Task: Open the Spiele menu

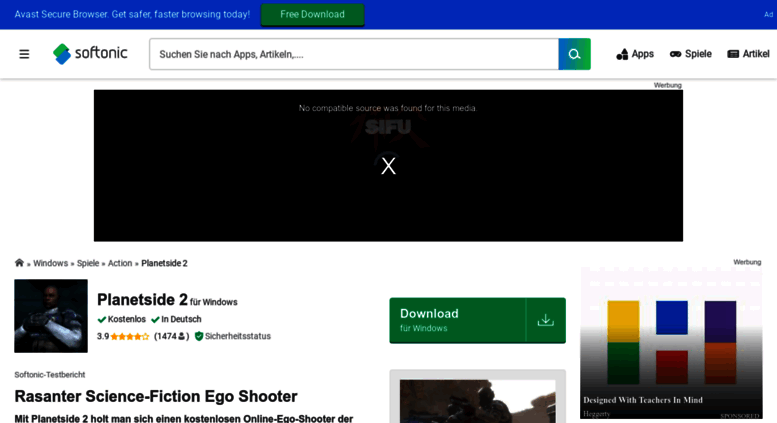Action: (x=691, y=54)
